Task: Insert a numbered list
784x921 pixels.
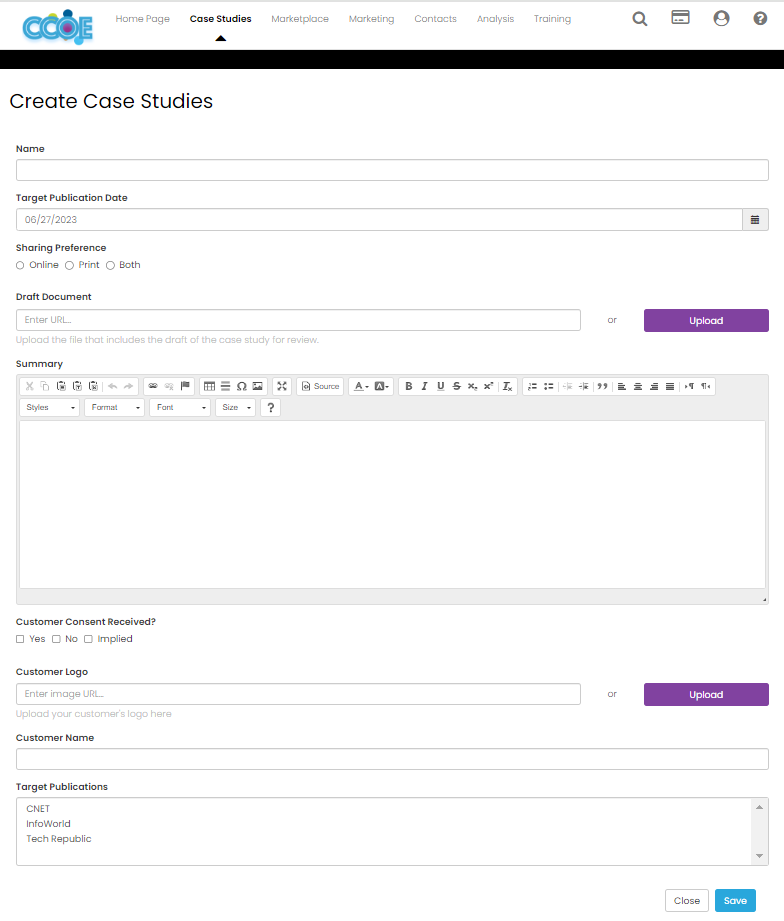Action: (x=533, y=386)
